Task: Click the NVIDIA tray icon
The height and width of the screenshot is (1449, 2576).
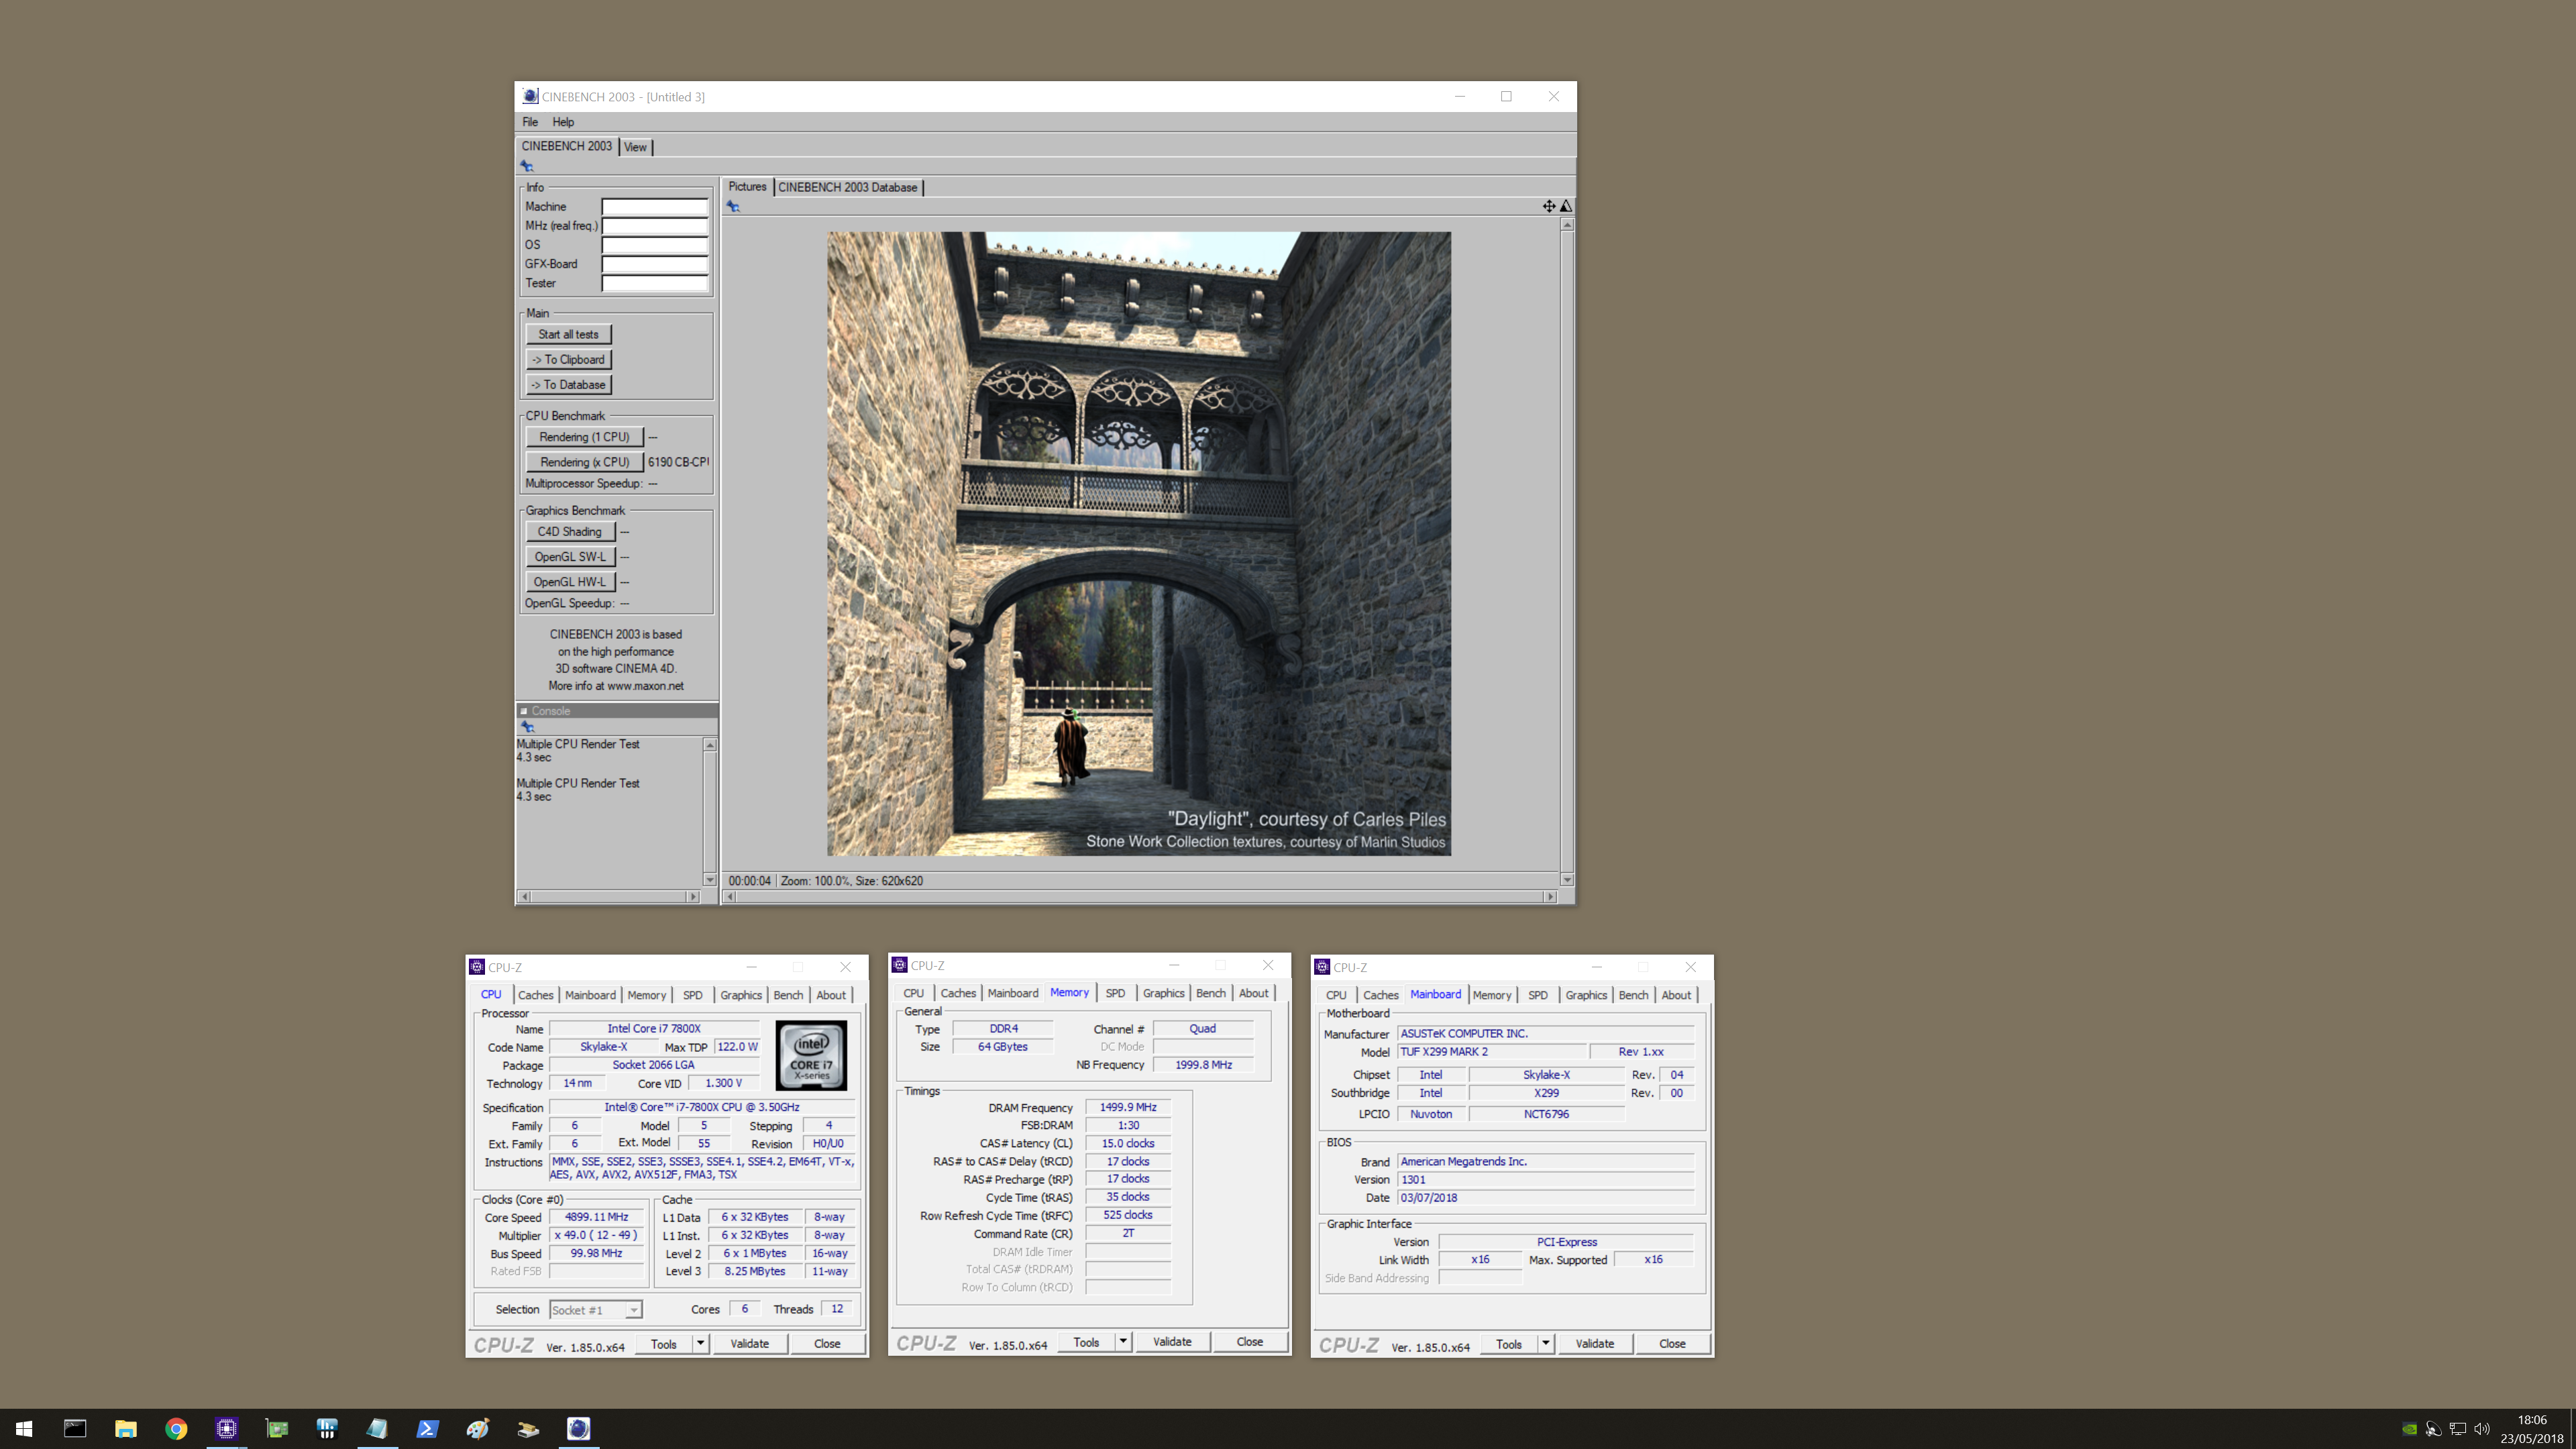Action: pos(2410,1429)
